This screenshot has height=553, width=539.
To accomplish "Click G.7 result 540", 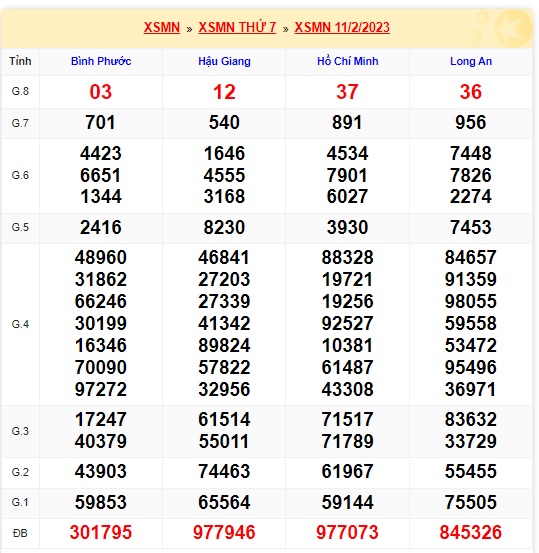I will (224, 123).
